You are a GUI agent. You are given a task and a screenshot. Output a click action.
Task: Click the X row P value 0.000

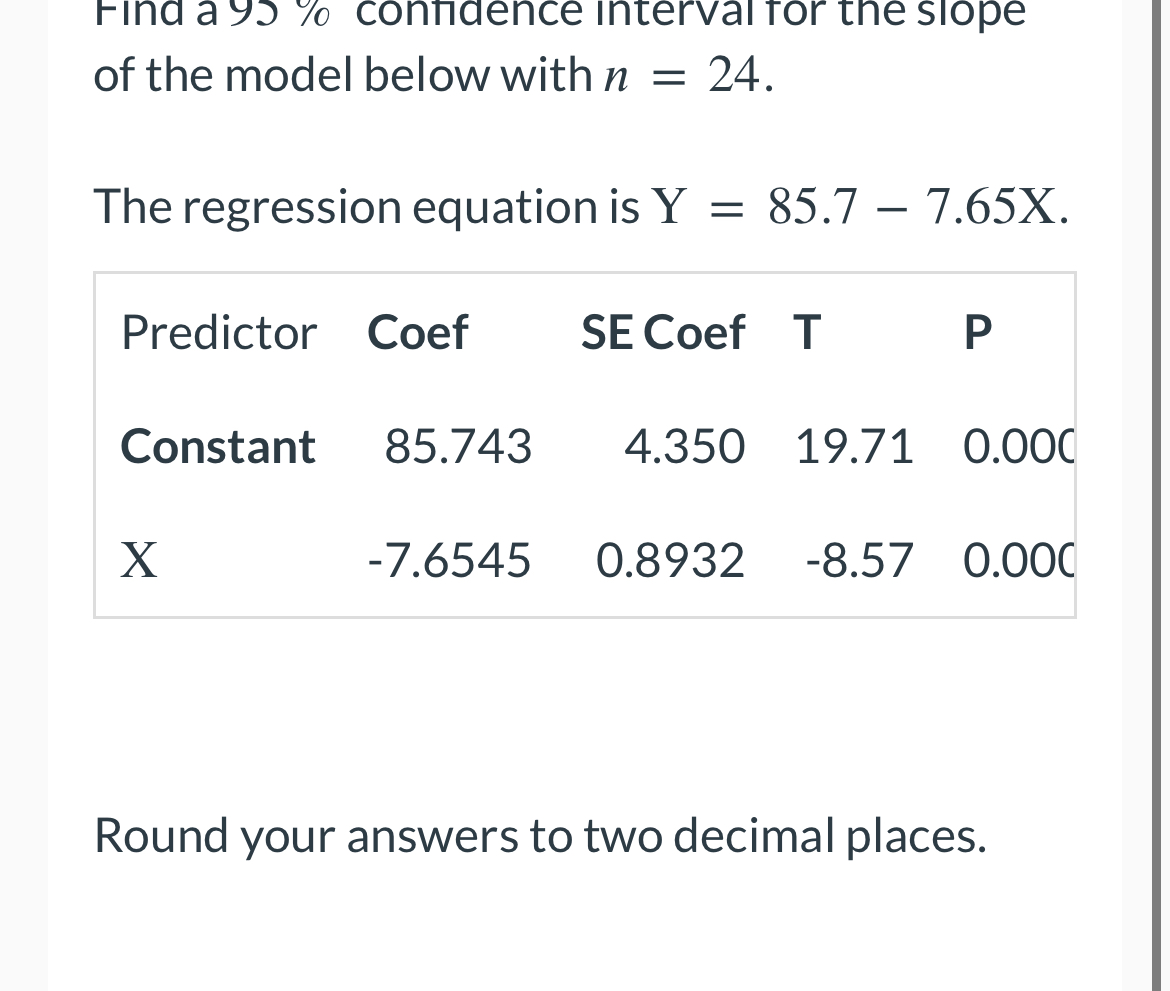pos(1019,560)
